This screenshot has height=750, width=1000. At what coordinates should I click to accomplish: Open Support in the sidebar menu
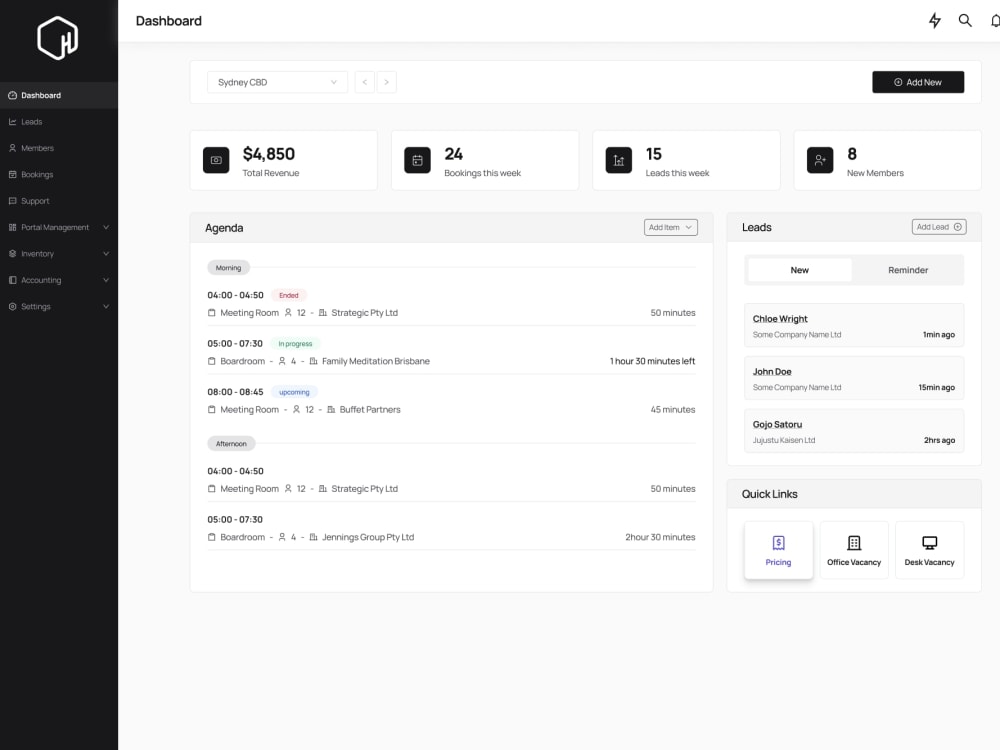(59, 201)
